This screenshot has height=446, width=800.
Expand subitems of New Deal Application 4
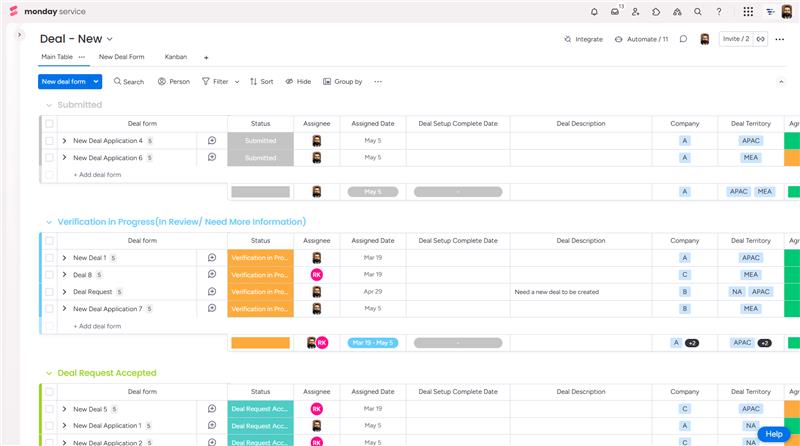coord(64,141)
